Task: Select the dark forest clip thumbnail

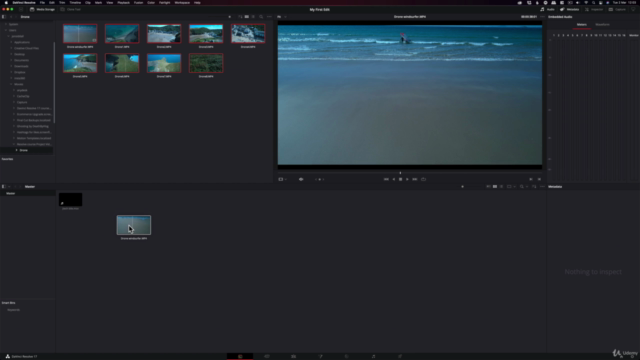Action: (206, 63)
